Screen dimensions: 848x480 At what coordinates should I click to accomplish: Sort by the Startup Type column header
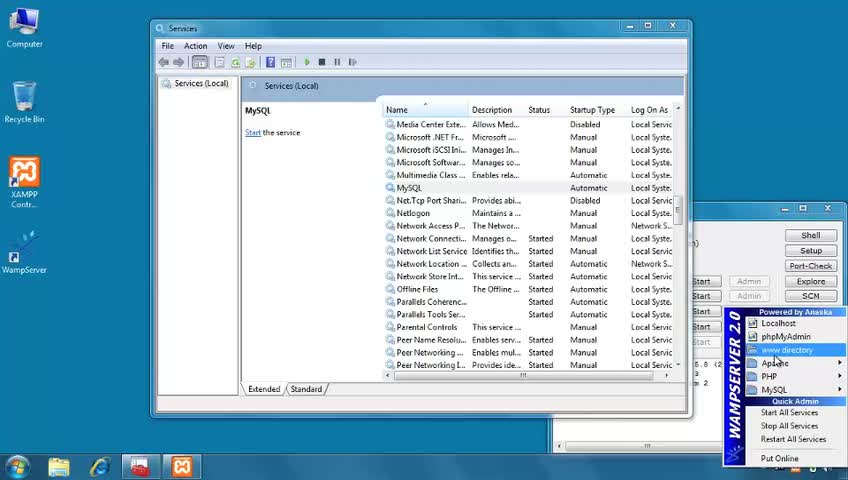(x=596, y=110)
